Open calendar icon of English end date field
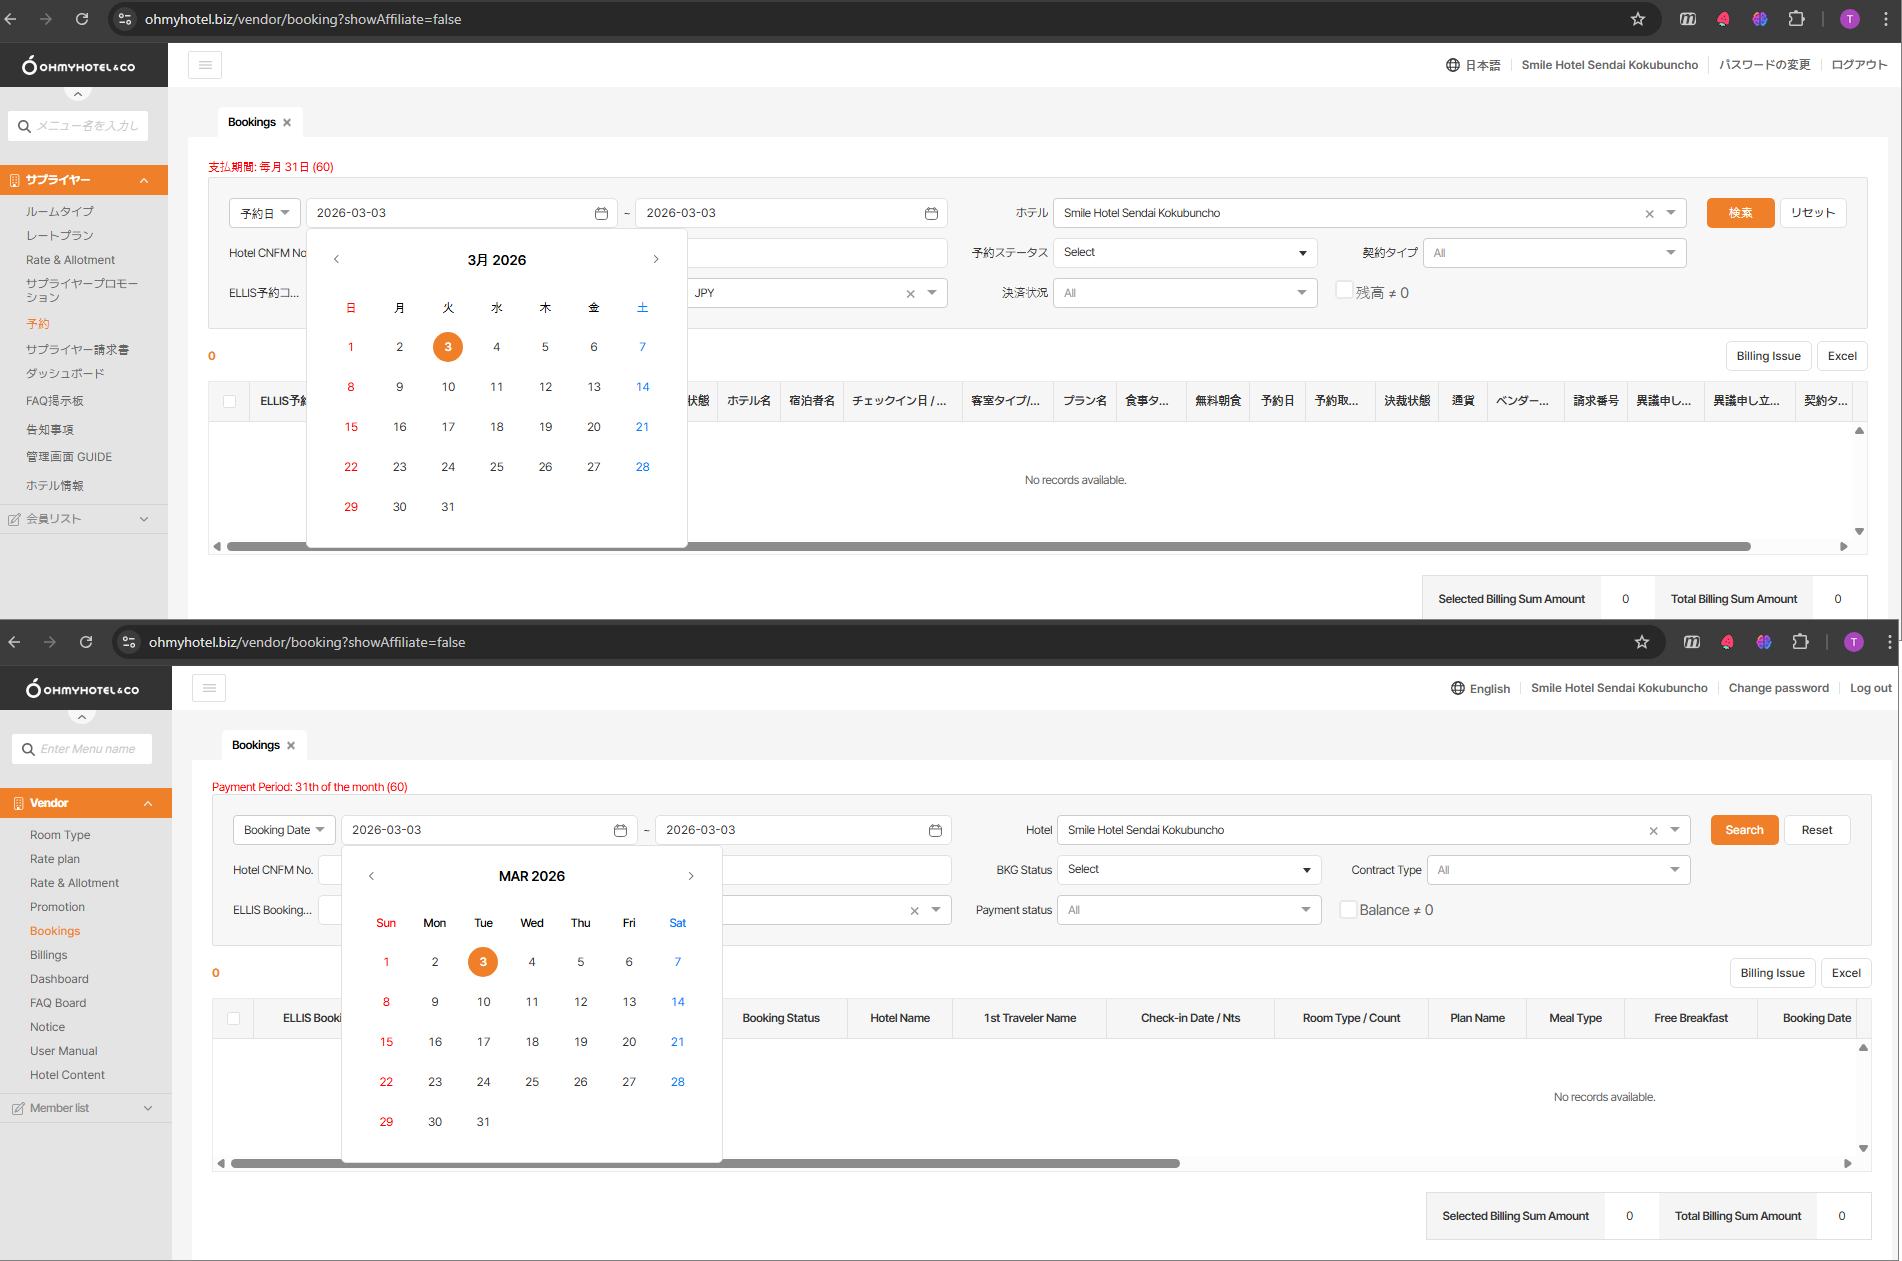The image size is (1902, 1261). [935, 830]
